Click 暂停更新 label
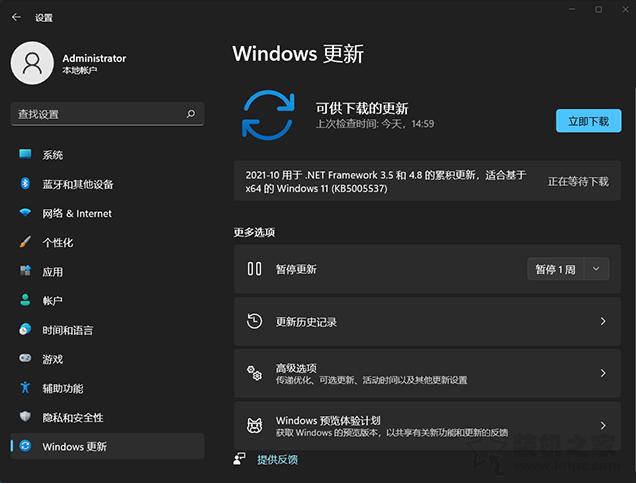 coord(296,269)
